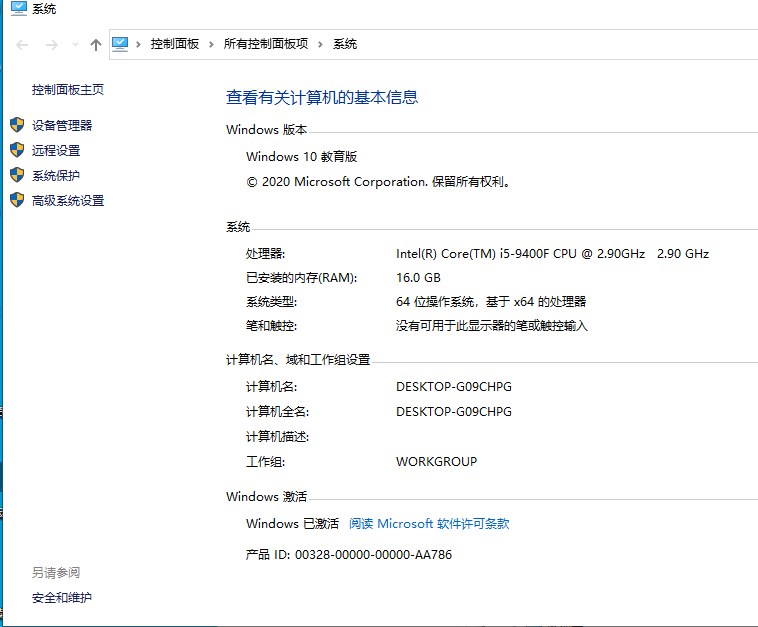Open the 安全和维护 link
The image size is (758, 627).
click(61, 598)
